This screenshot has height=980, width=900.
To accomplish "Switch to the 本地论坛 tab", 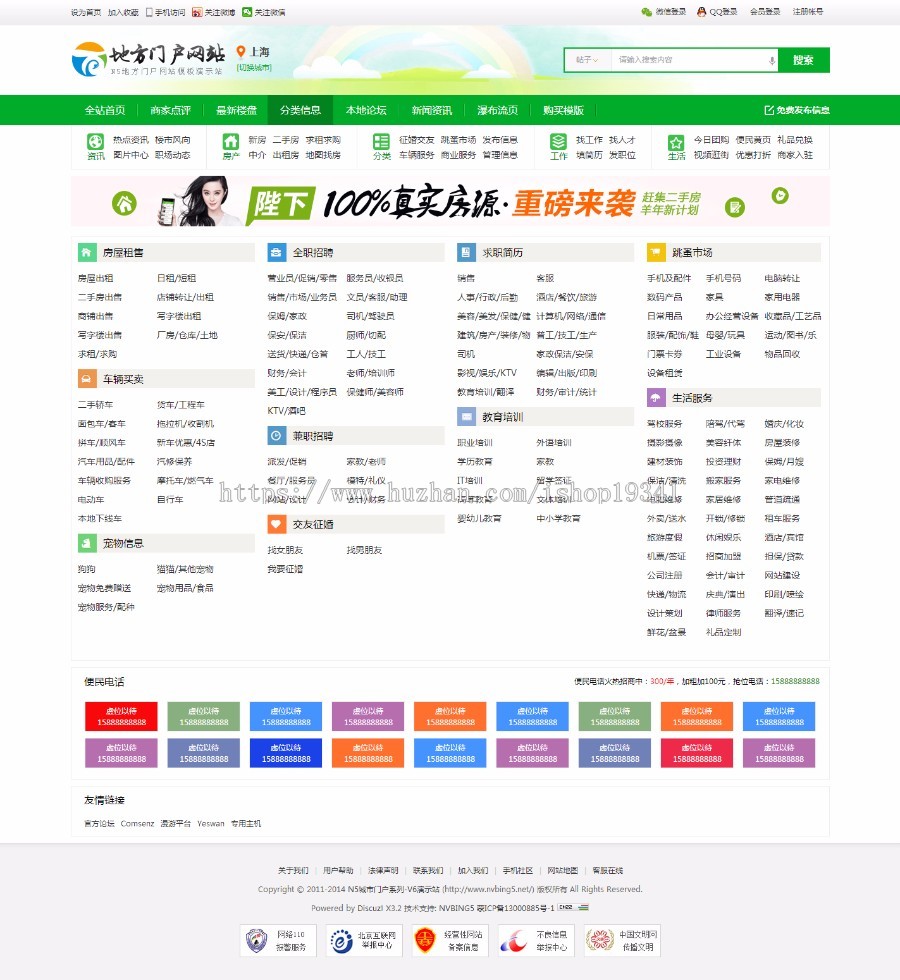I will pos(367,110).
